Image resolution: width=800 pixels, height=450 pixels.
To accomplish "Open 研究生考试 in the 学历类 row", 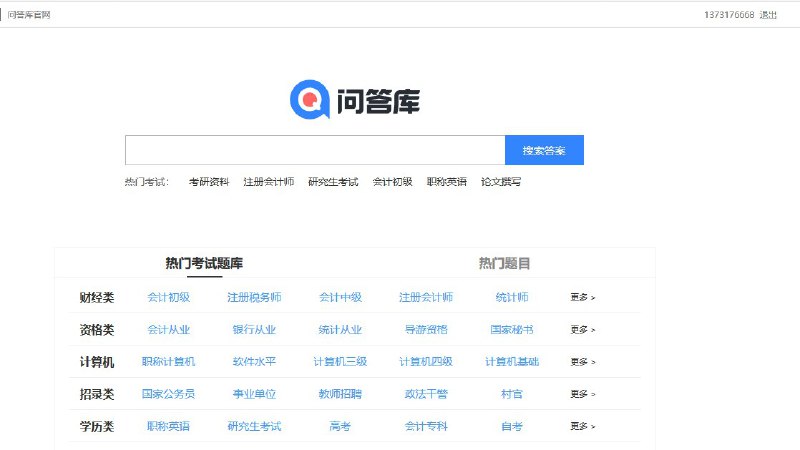I will coord(254,426).
